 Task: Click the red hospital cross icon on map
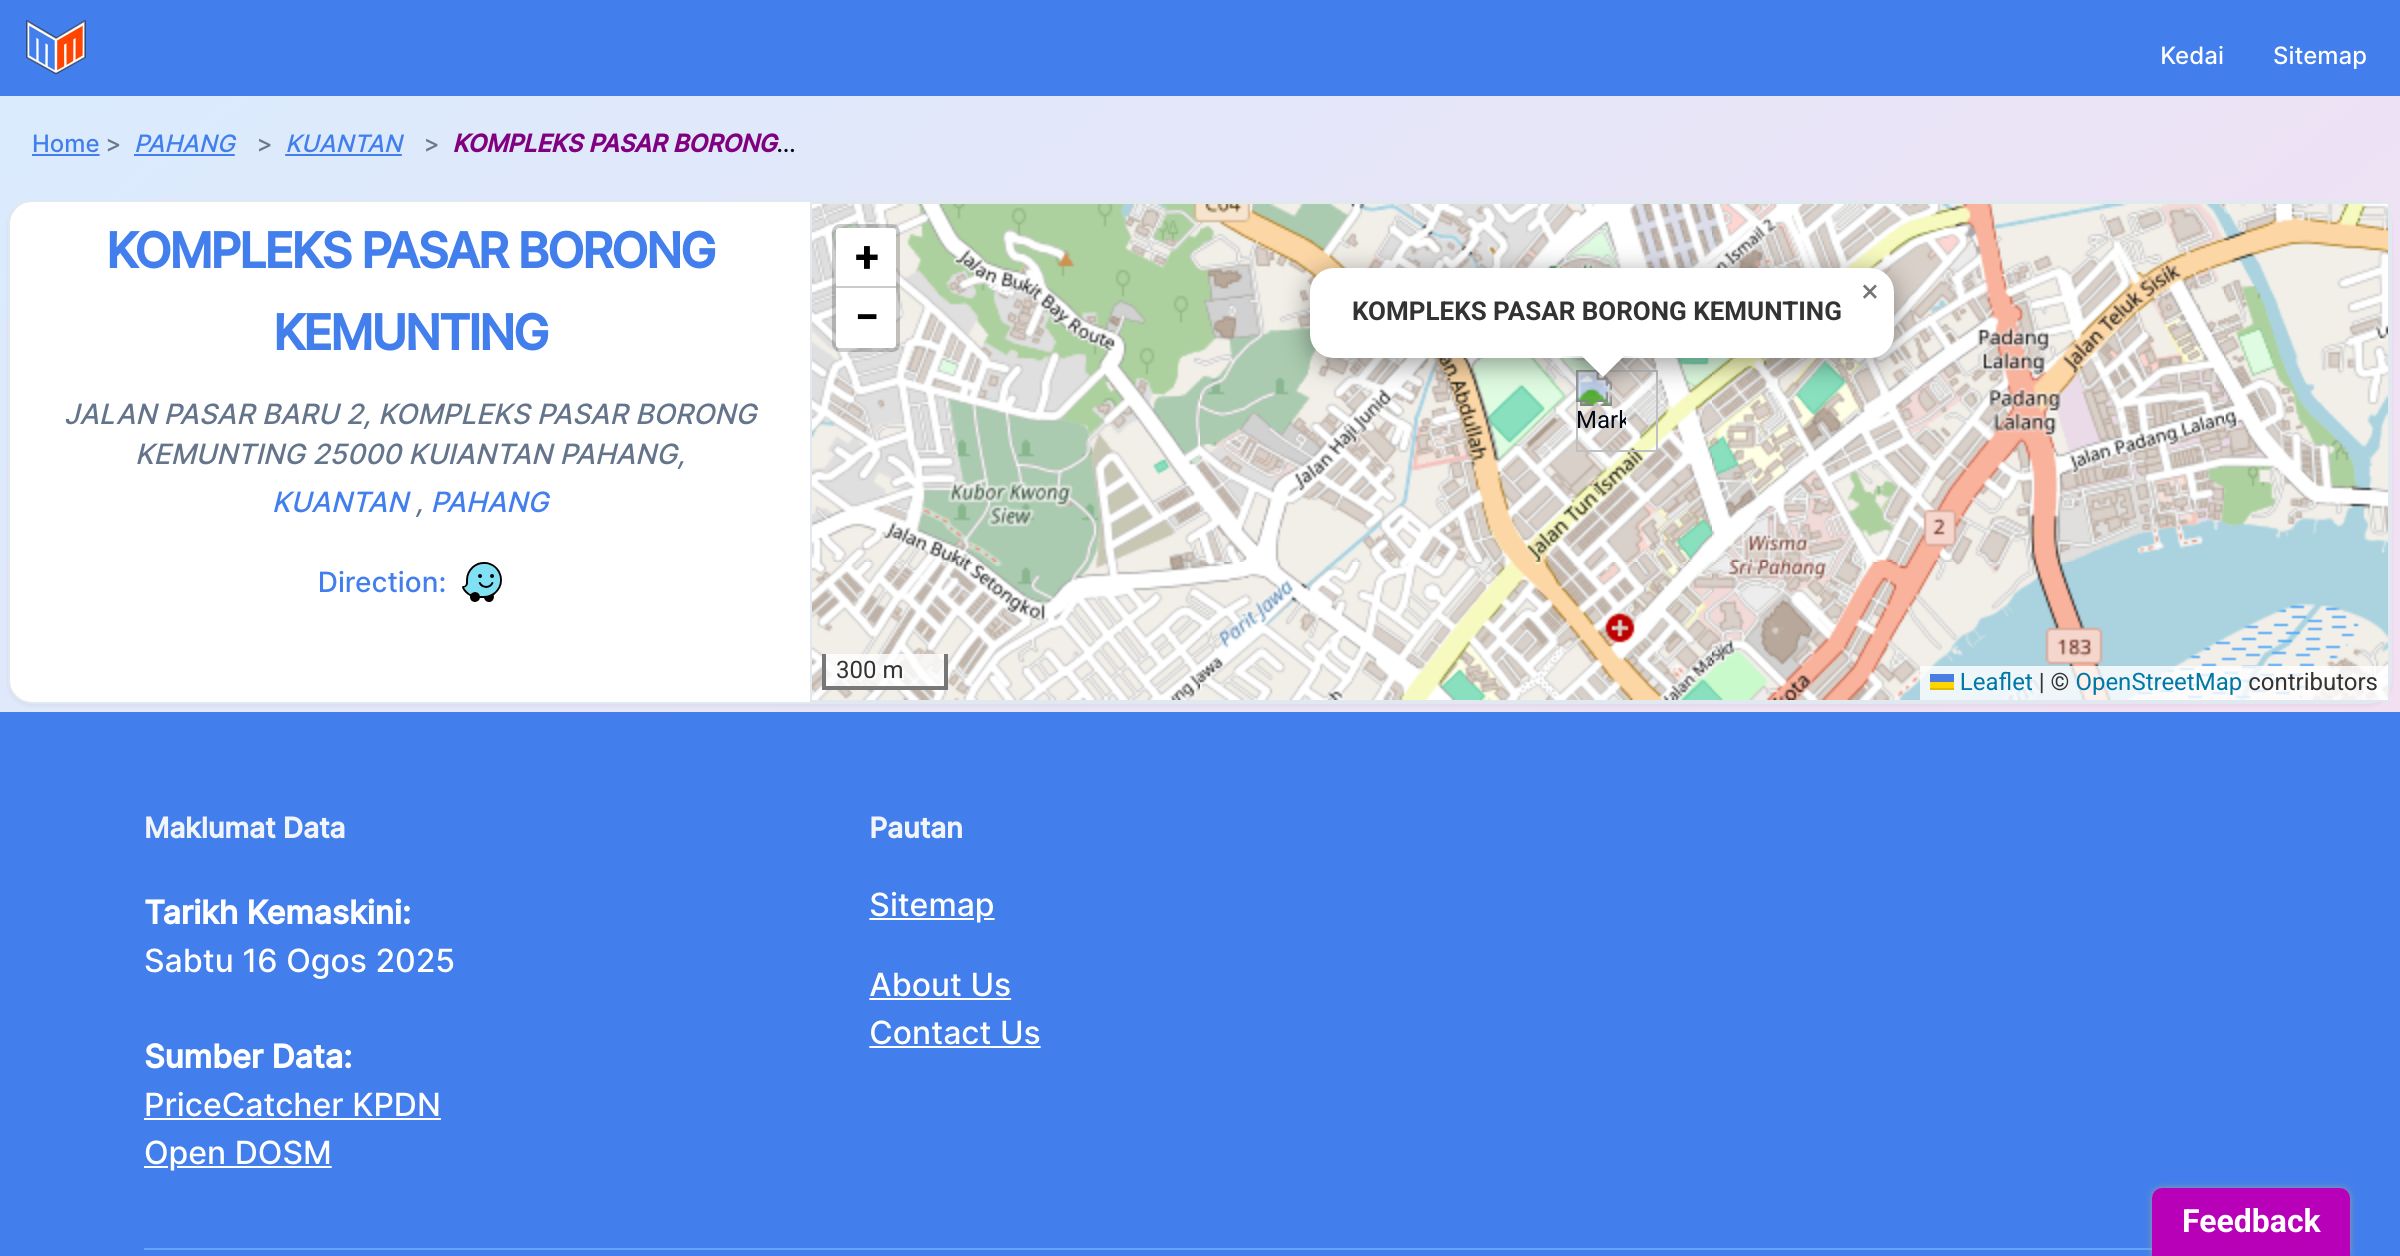1619,628
